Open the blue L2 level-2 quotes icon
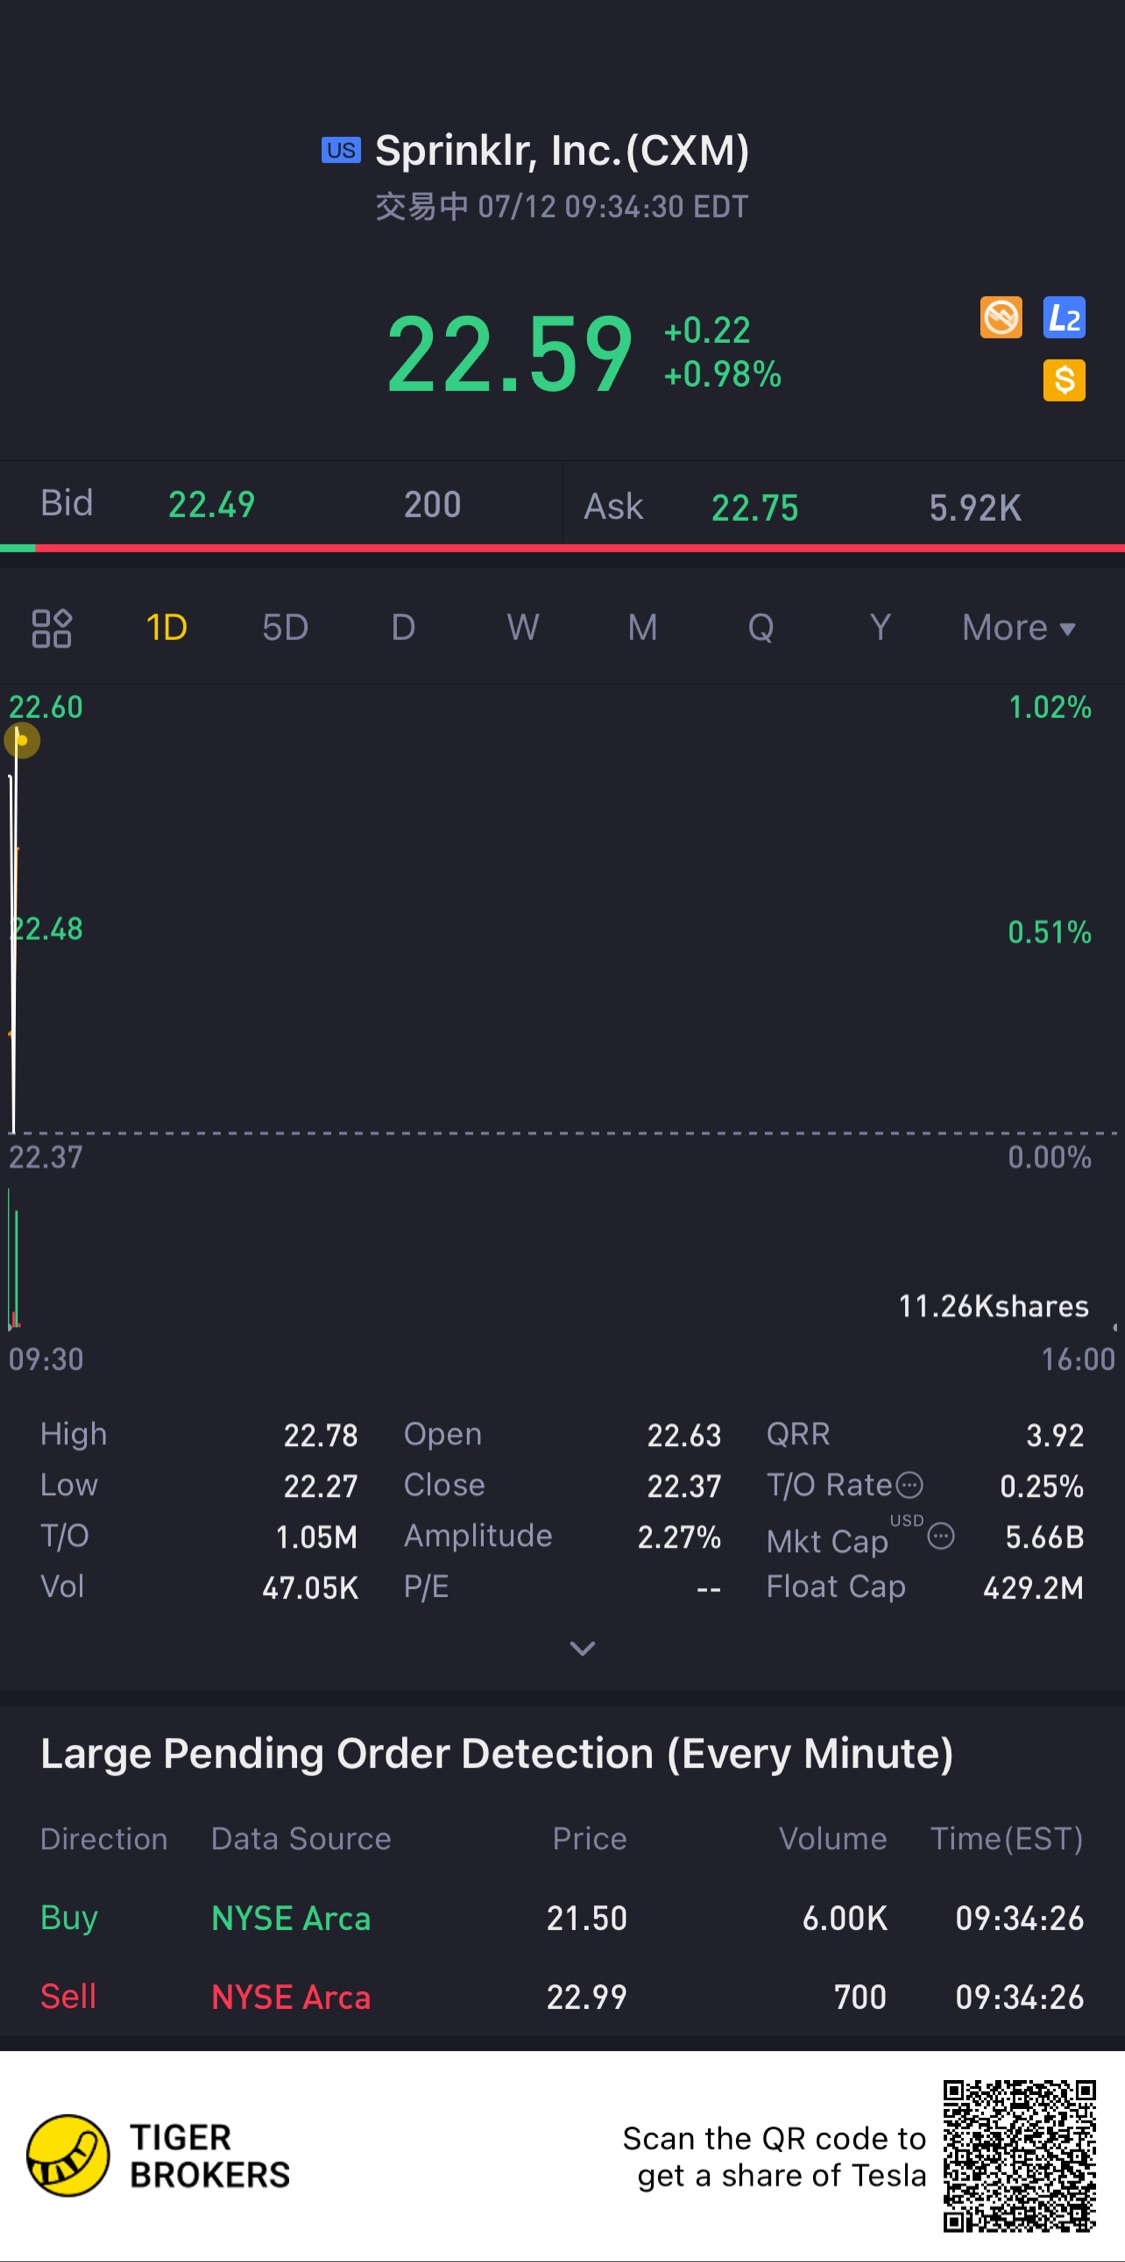 (x=1064, y=318)
